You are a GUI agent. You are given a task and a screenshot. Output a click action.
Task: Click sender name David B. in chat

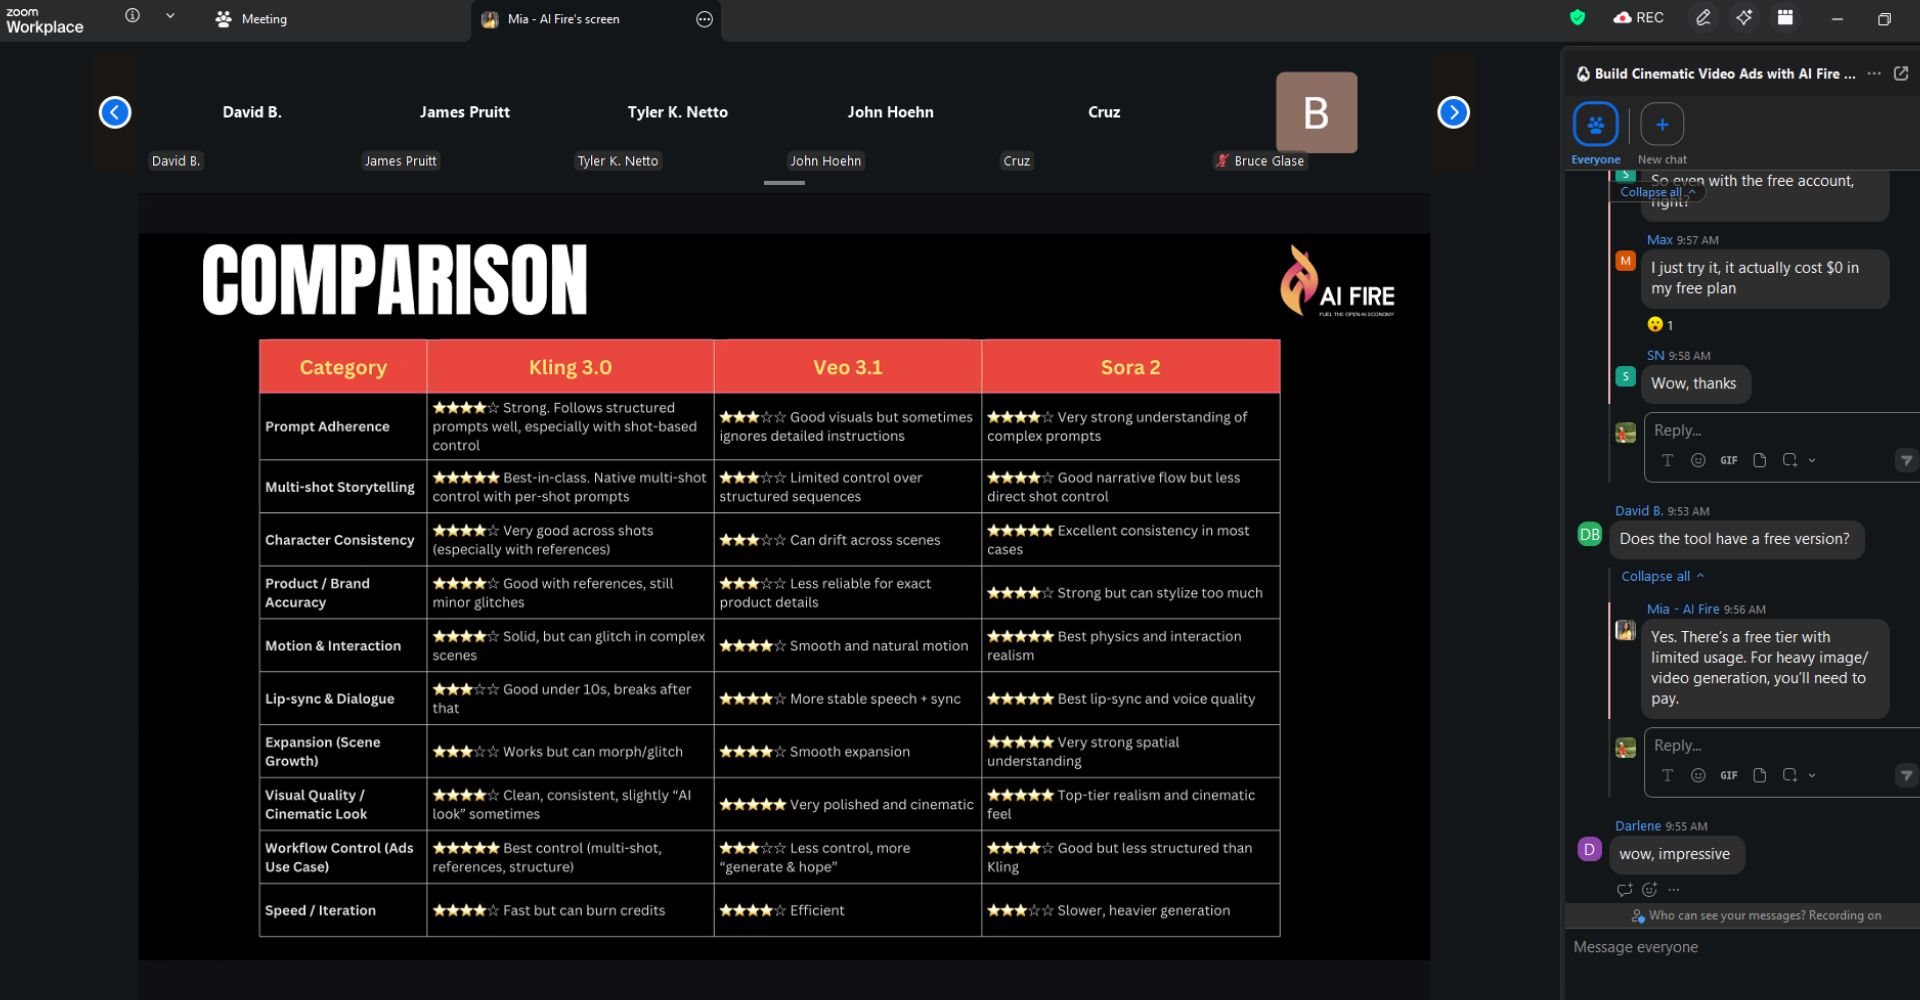coord(1639,511)
